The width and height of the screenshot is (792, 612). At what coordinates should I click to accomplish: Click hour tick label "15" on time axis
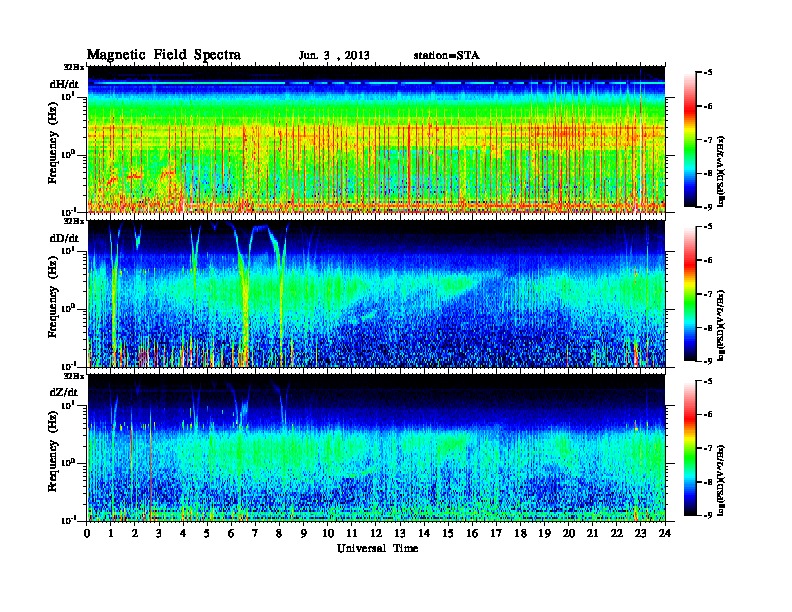coord(448,533)
